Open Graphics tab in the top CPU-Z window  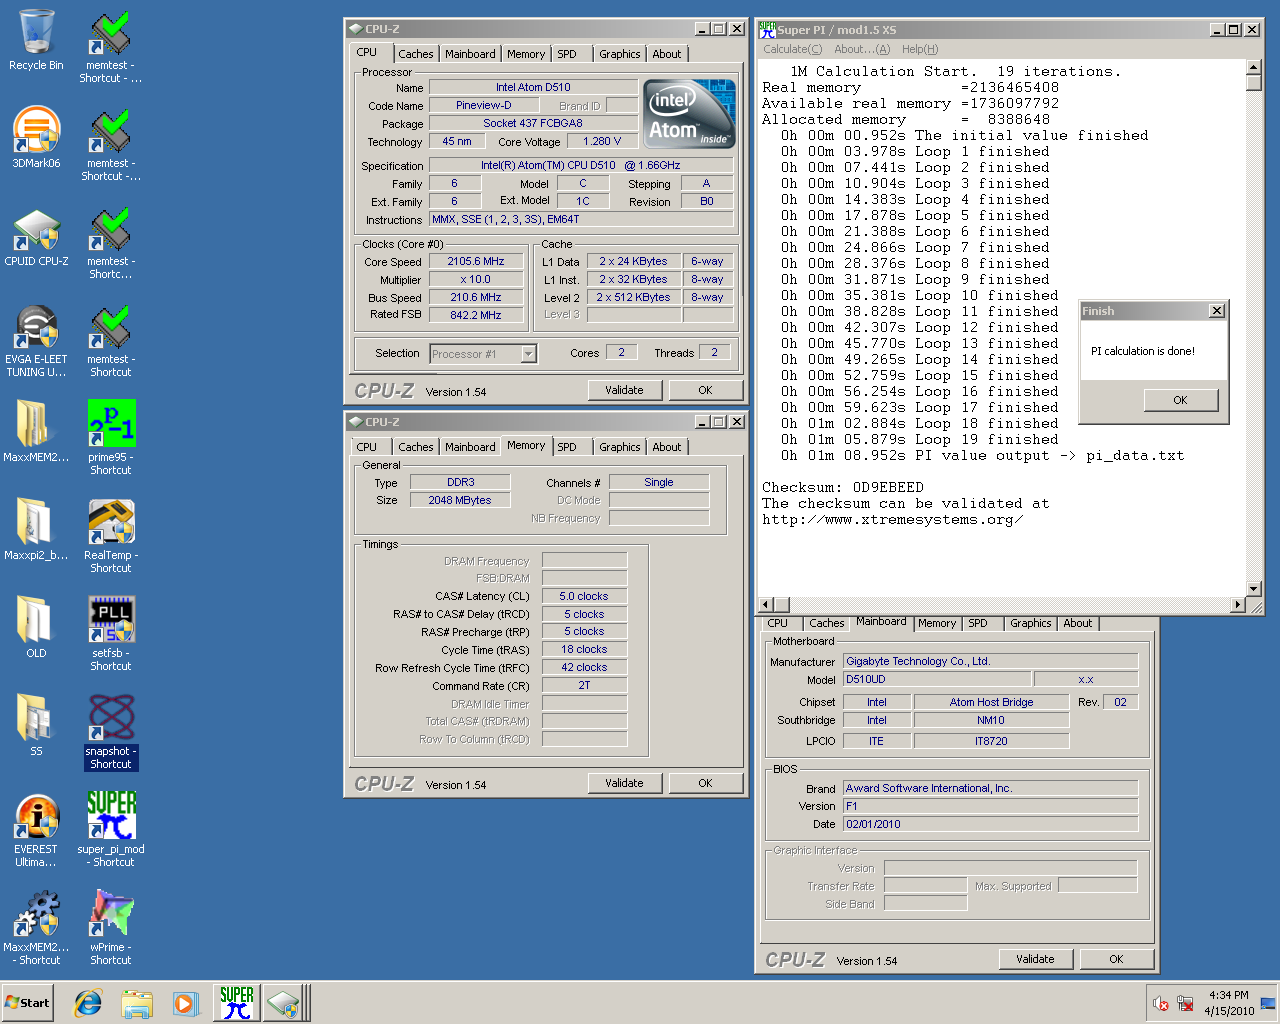620,54
